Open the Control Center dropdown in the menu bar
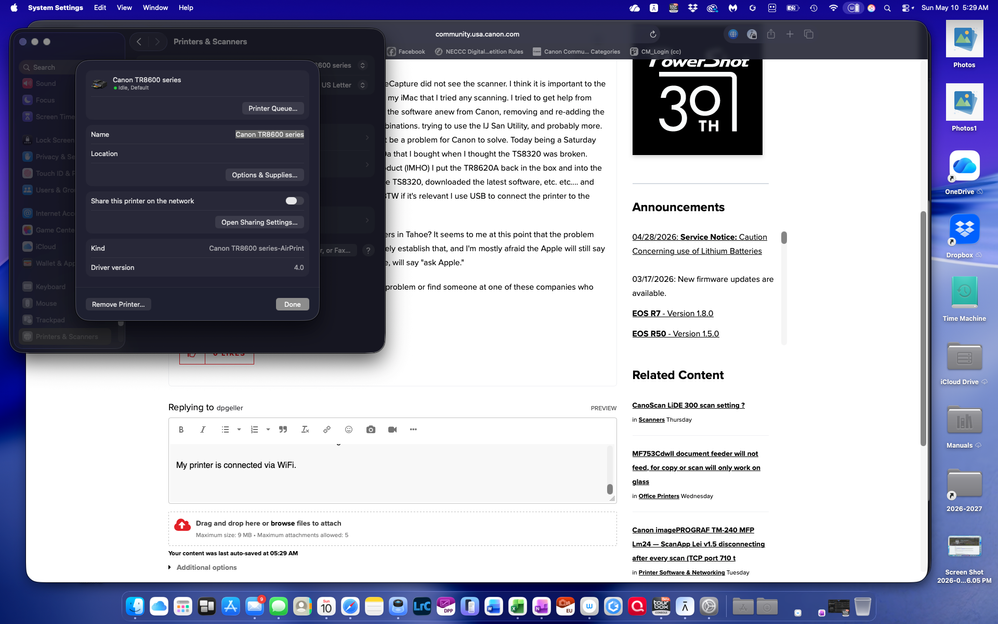This screenshot has height=624, width=998. (906, 8)
